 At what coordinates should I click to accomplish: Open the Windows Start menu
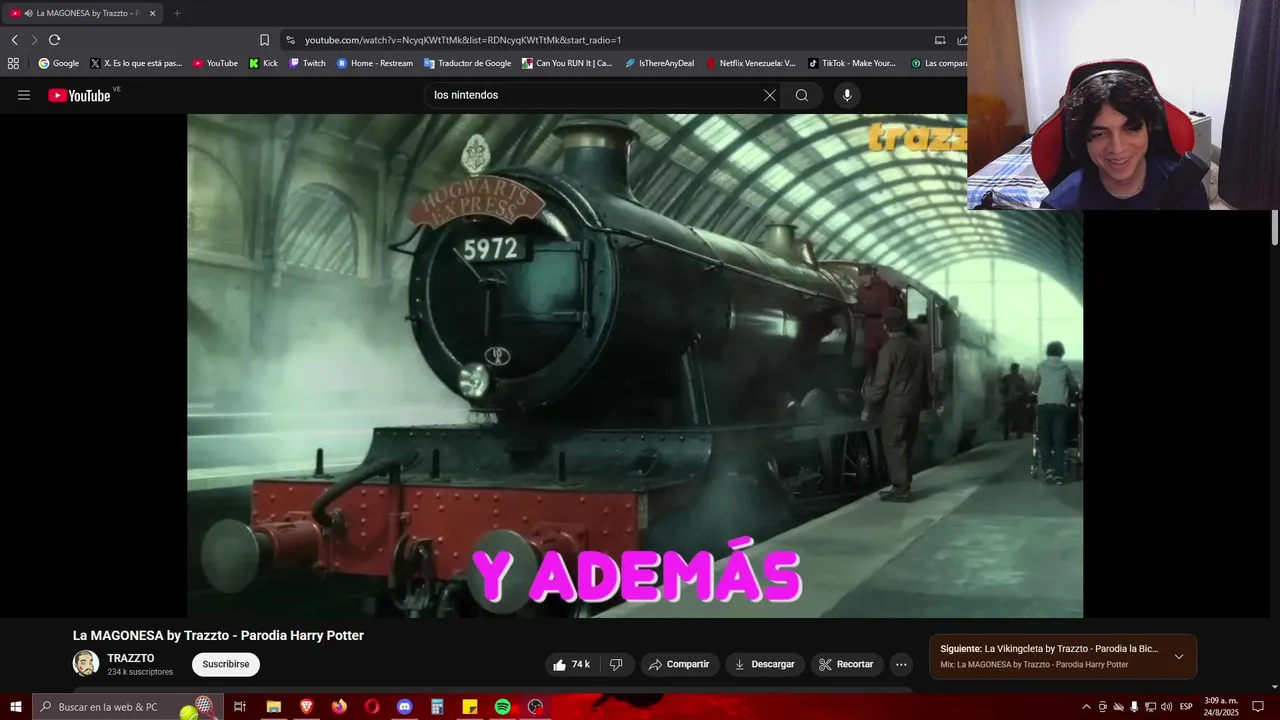pyautogui.click(x=16, y=707)
